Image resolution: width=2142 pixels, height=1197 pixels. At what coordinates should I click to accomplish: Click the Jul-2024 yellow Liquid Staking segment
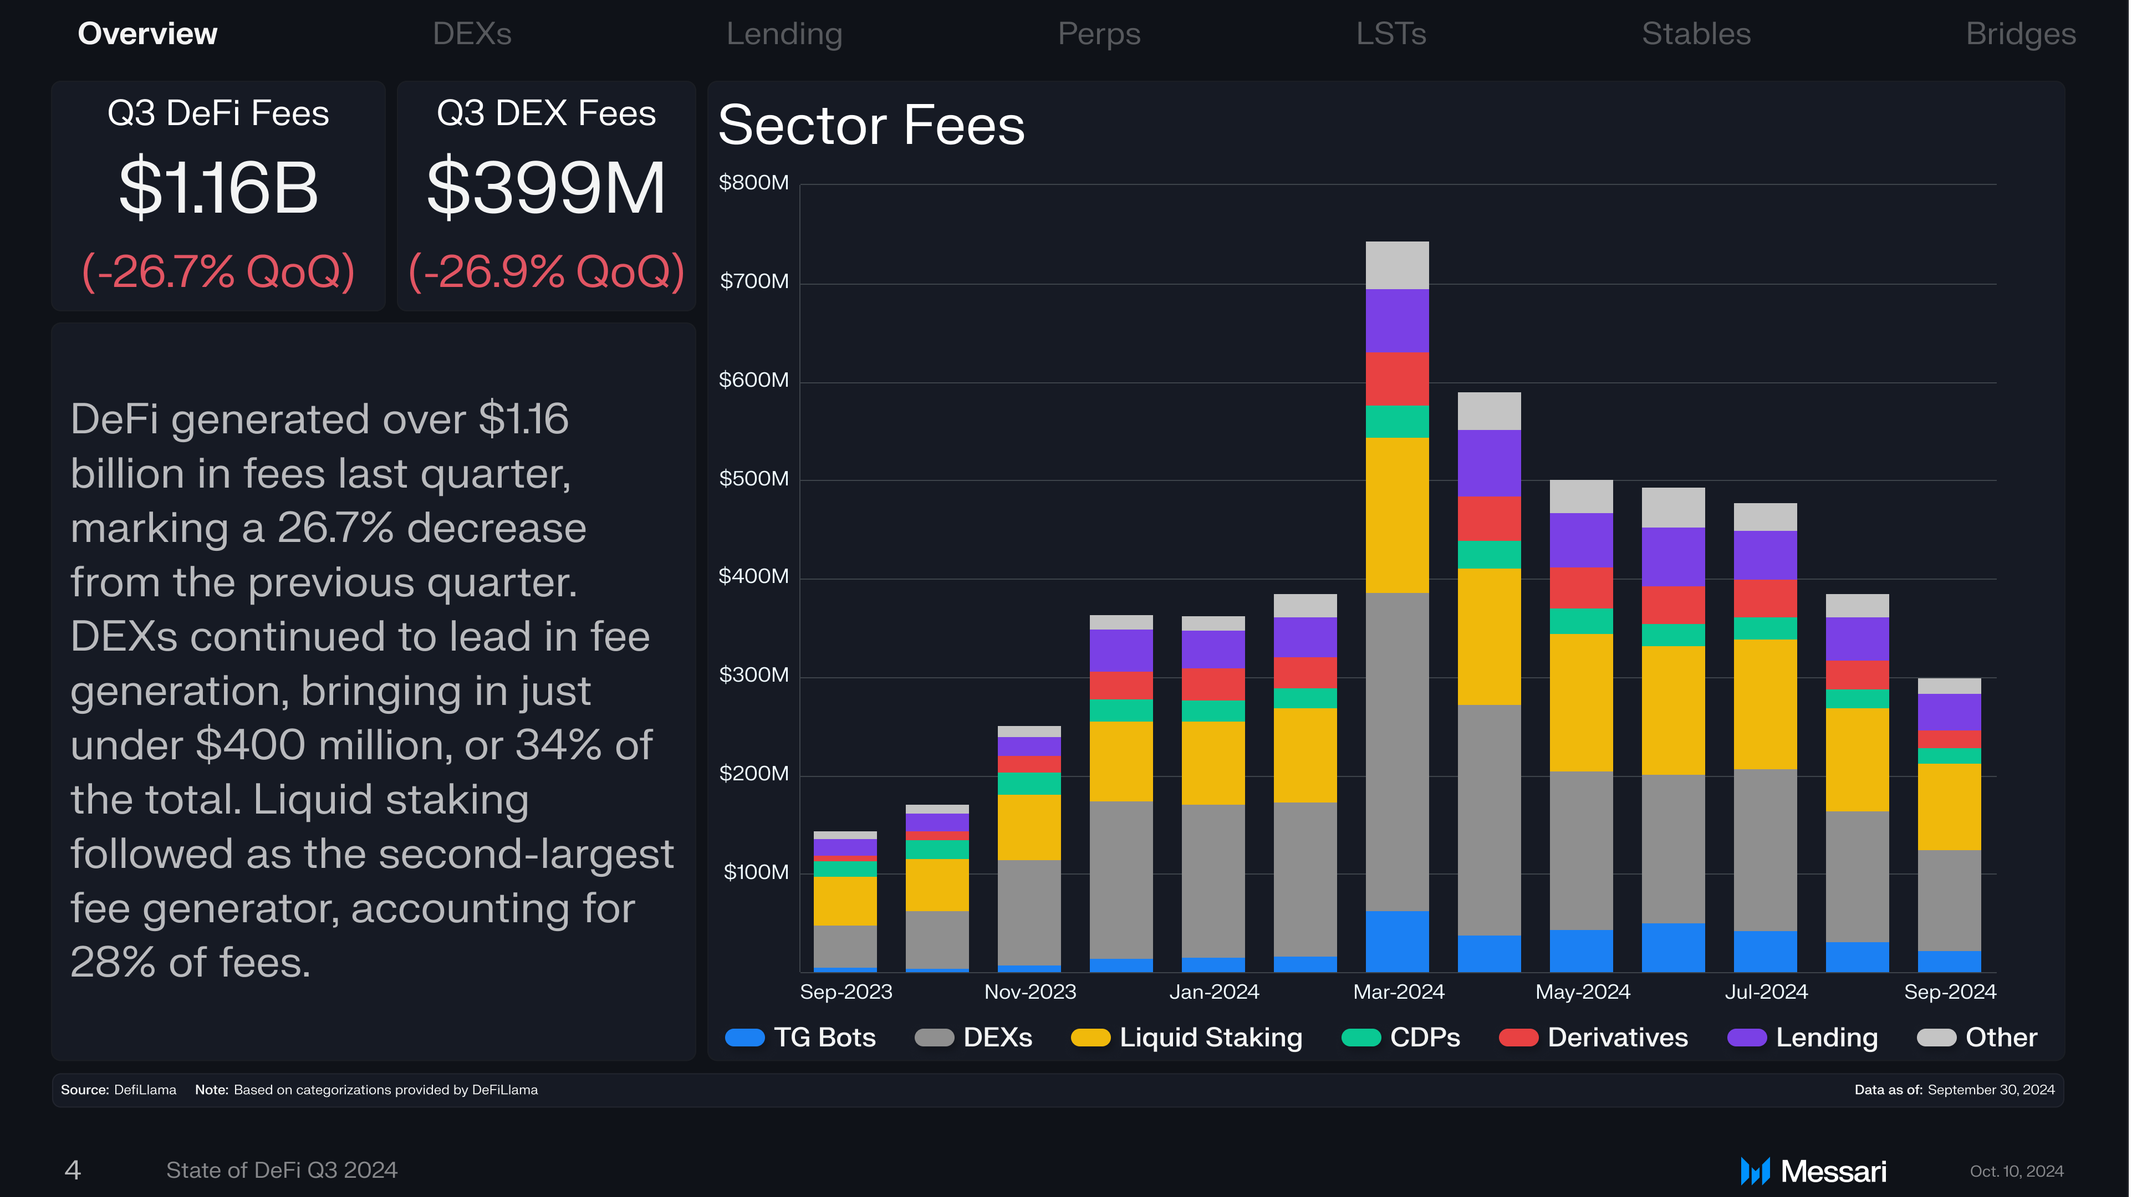[1765, 705]
